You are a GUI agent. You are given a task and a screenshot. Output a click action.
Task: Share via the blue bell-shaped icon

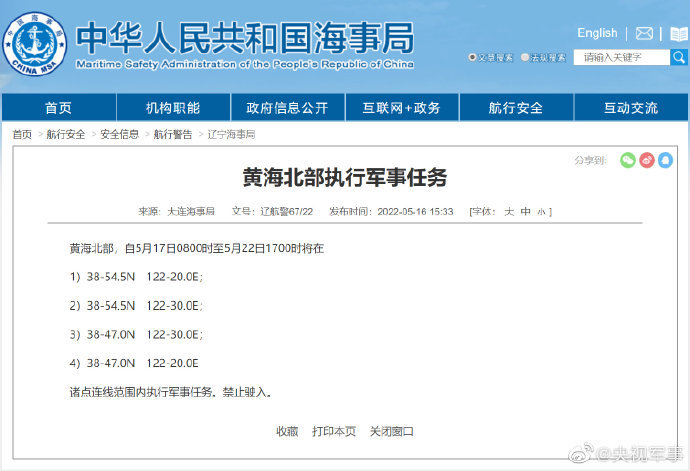click(x=665, y=160)
